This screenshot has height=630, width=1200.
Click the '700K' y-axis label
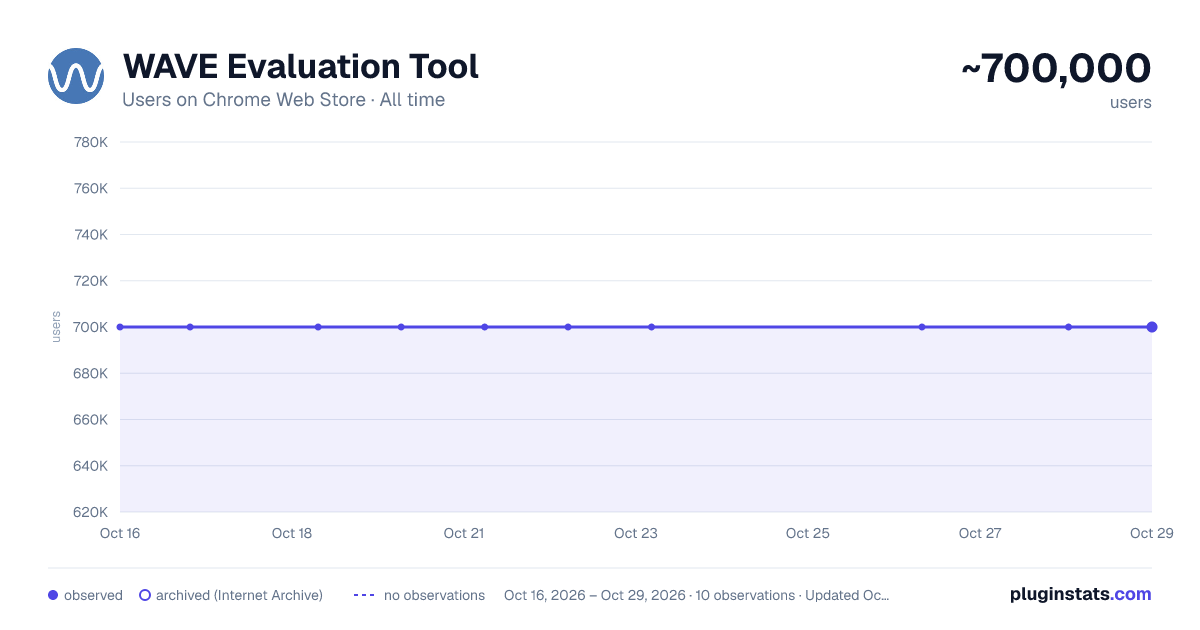[x=91, y=327]
